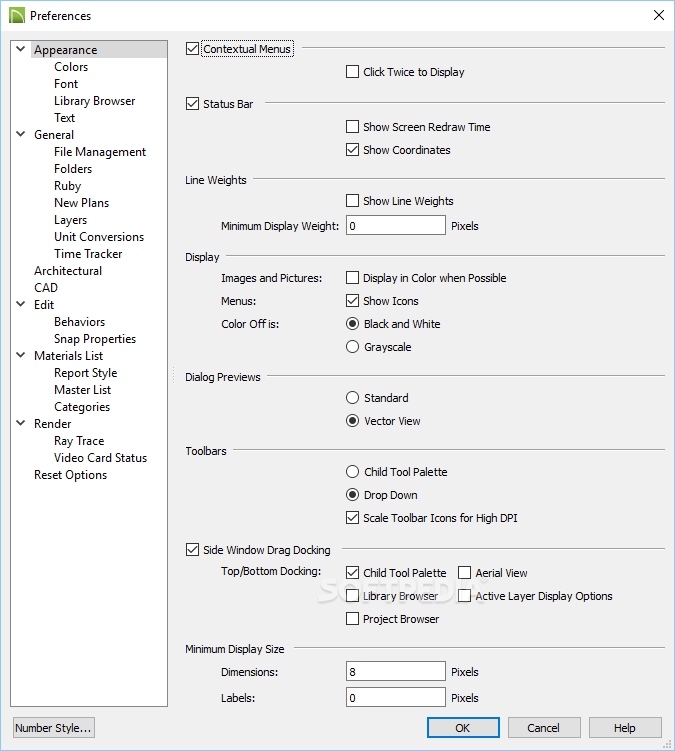This screenshot has width=675, height=751.
Task: Click the Labels pixels field
Action: click(396, 697)
